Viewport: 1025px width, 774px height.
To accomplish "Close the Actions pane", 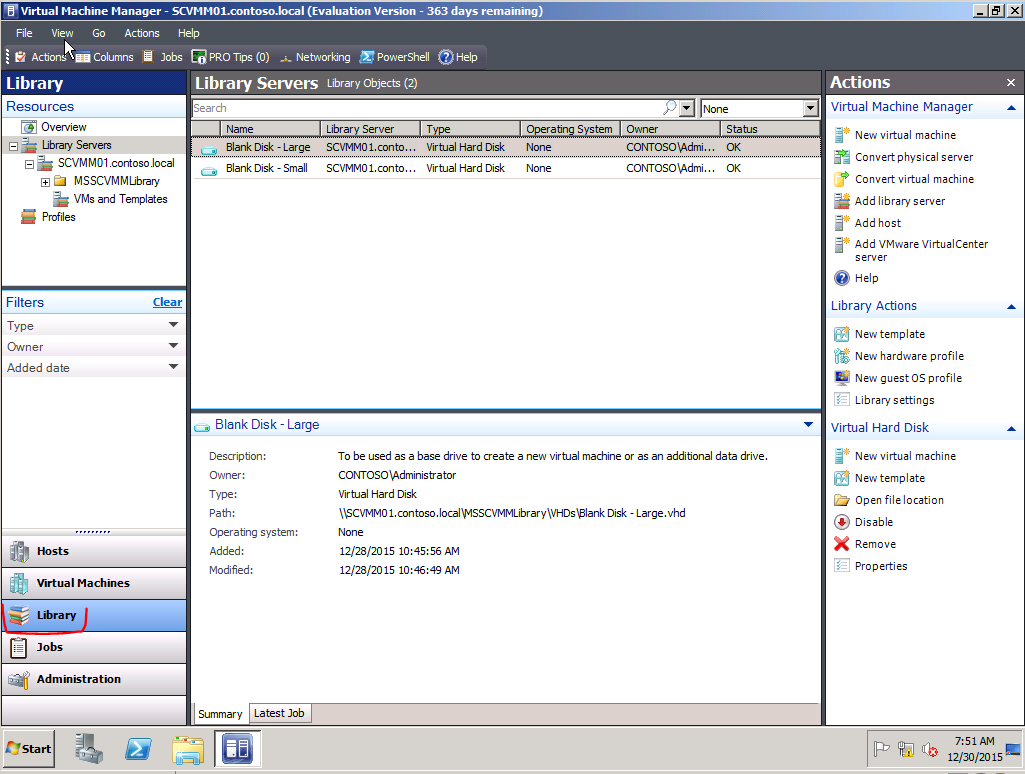I will tap(1011, 82).
